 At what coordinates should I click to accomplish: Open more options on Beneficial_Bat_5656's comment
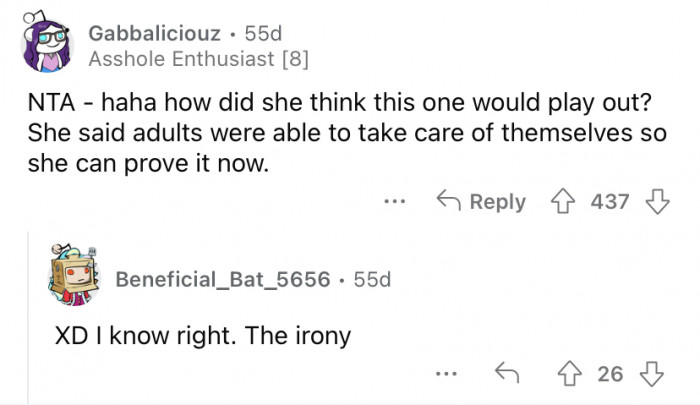pos(446,374)
